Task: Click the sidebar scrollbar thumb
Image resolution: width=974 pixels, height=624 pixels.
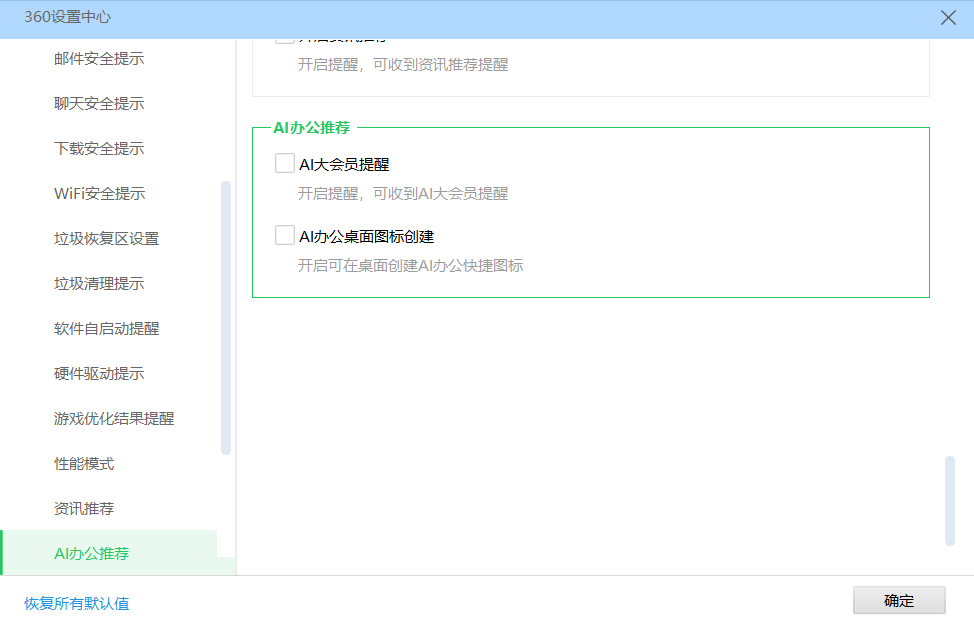Action: pos(225,318)
